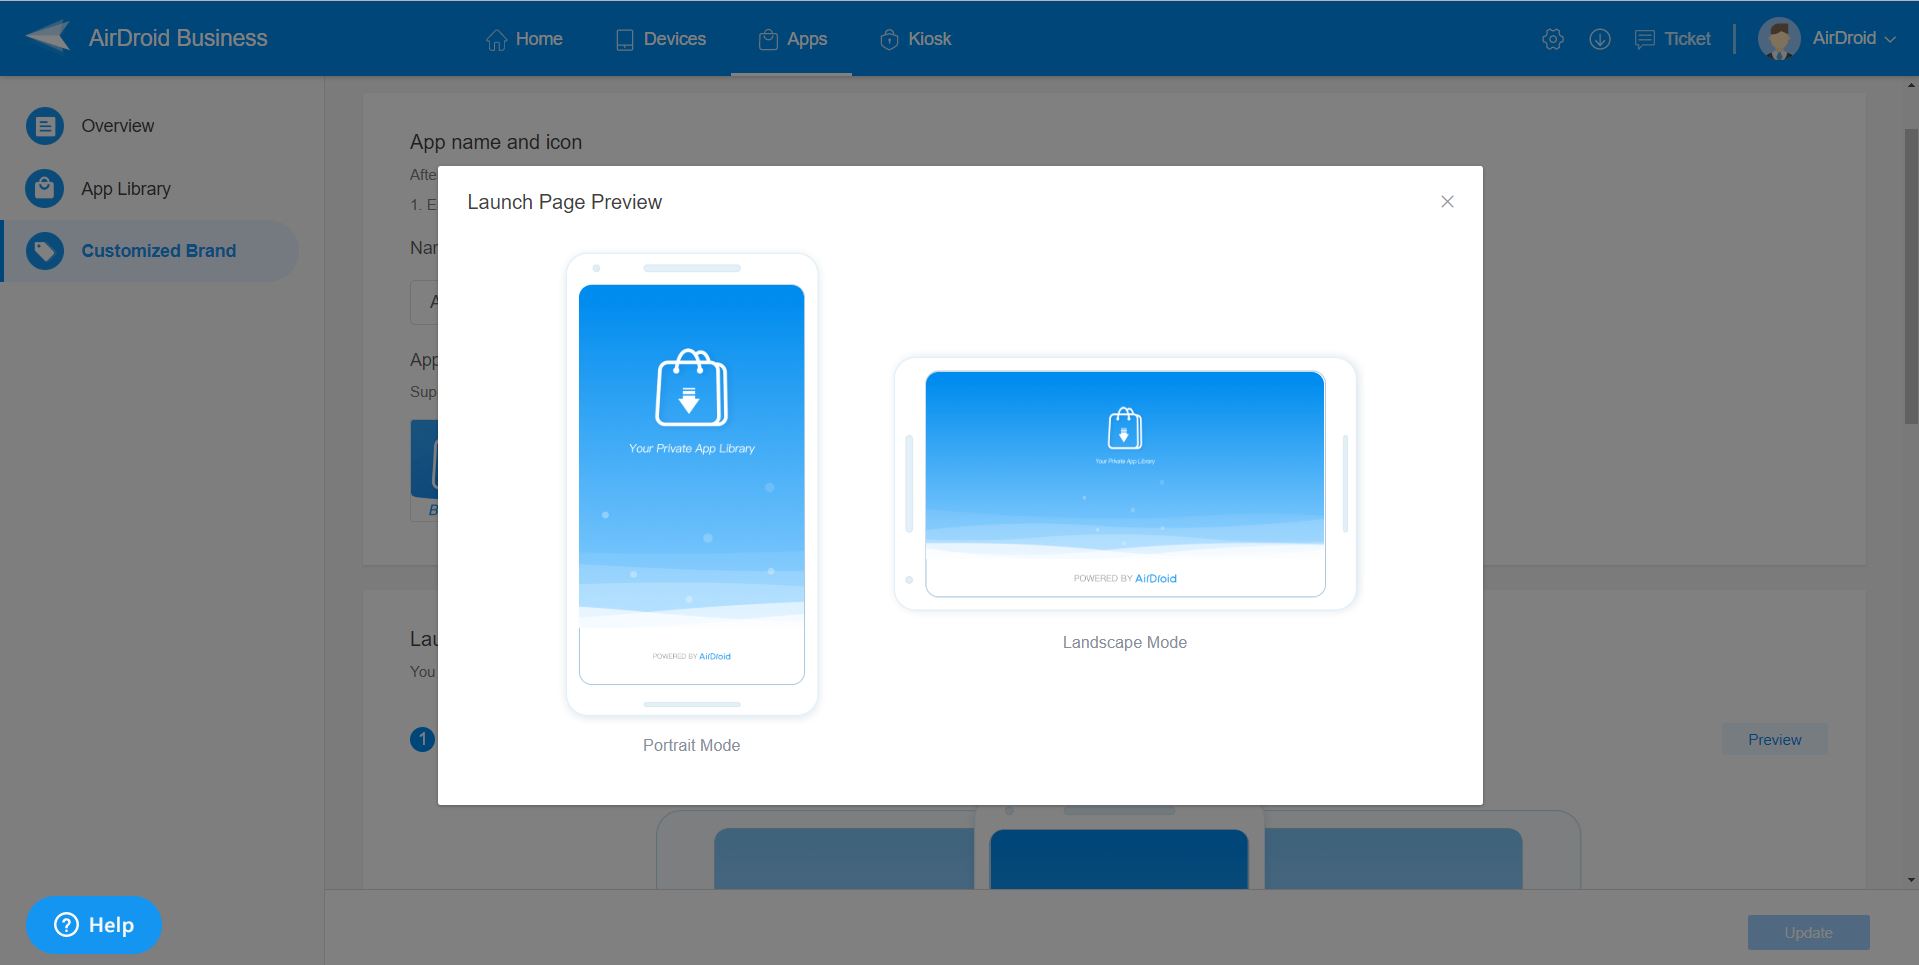Click the bag icon in portrait preview
The width and height of the screenshot is (1919, 965).
tap(691, 388)
